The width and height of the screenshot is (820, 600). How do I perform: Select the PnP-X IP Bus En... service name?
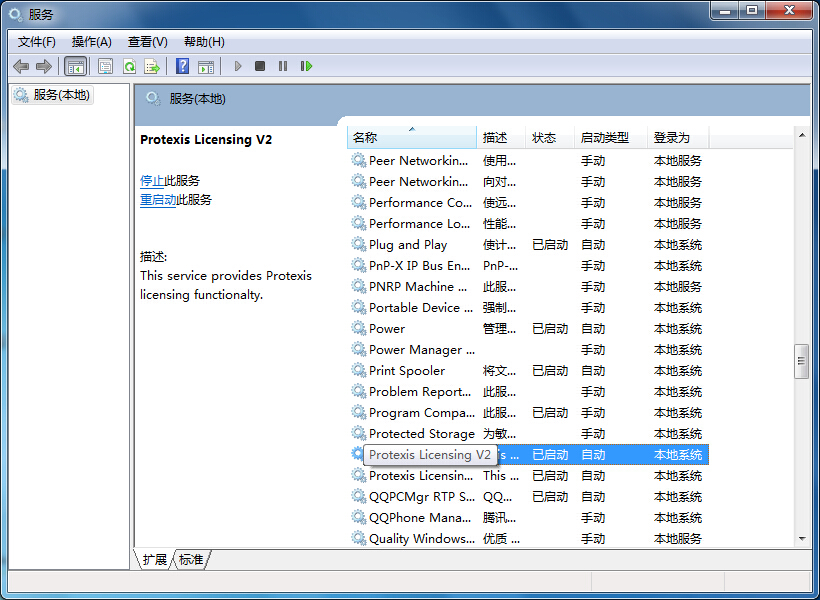point(419,266)
